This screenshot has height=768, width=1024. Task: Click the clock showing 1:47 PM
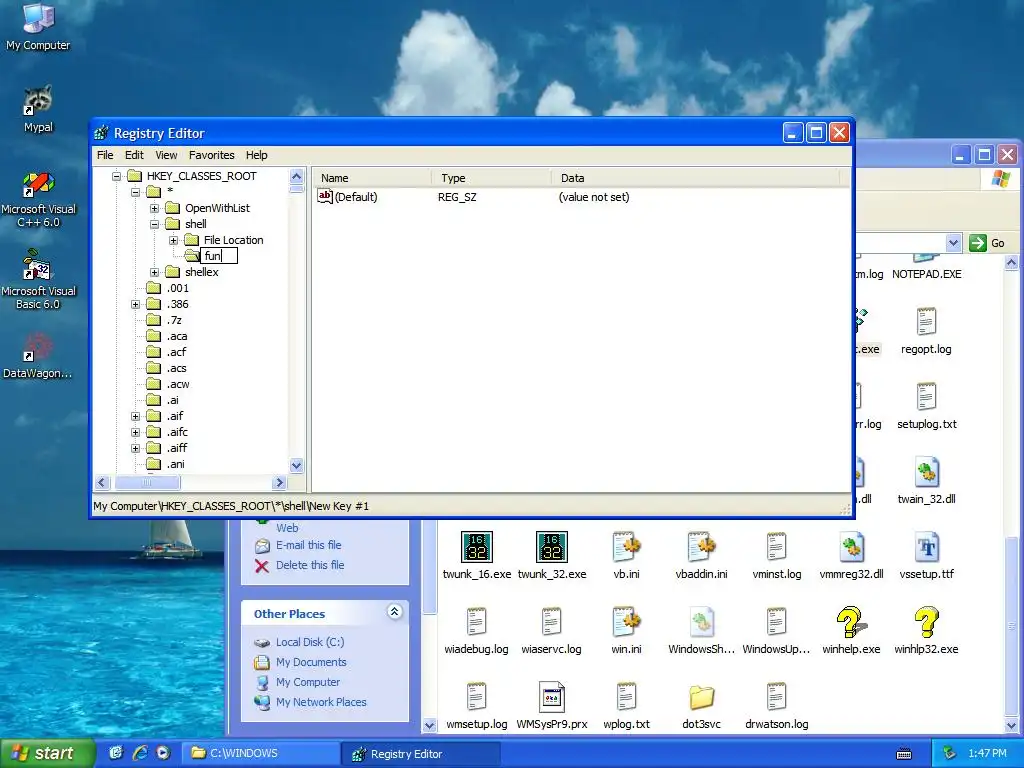[987, 754]
